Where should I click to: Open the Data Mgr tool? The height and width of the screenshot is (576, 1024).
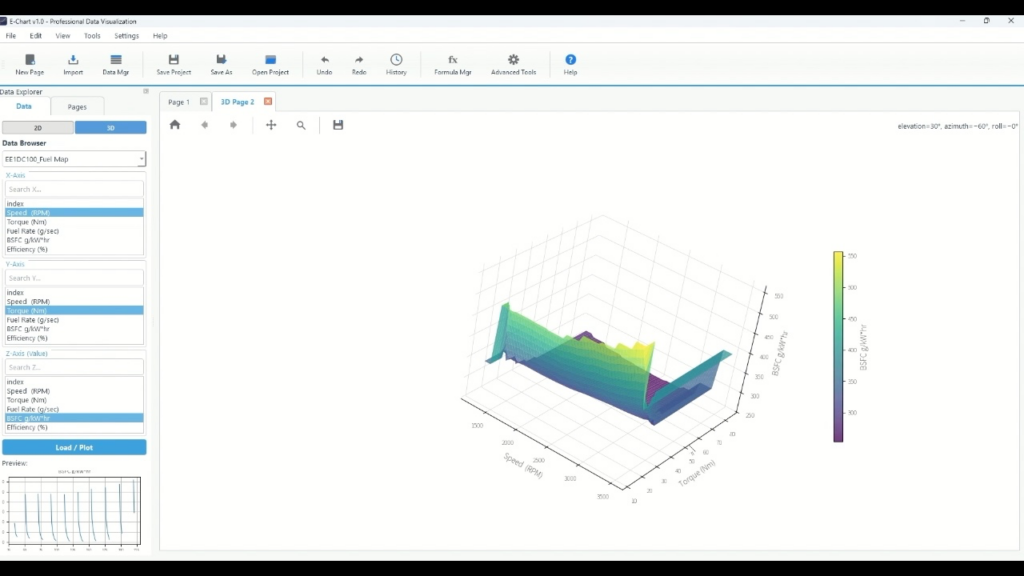tap(116, 60)
